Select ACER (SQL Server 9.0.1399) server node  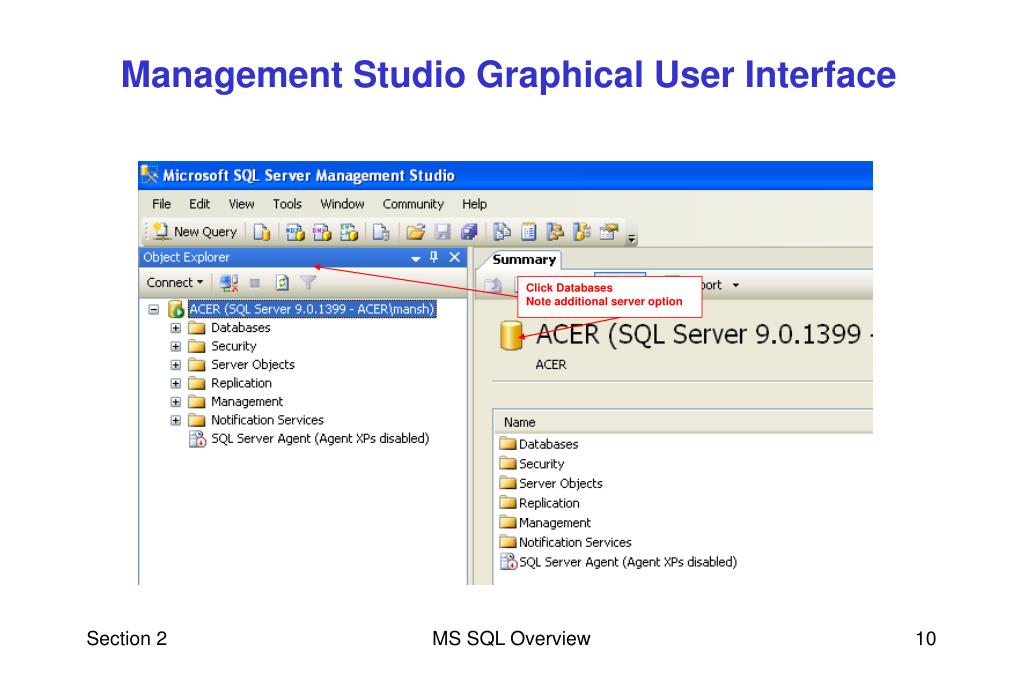click(x=312, y=309)
